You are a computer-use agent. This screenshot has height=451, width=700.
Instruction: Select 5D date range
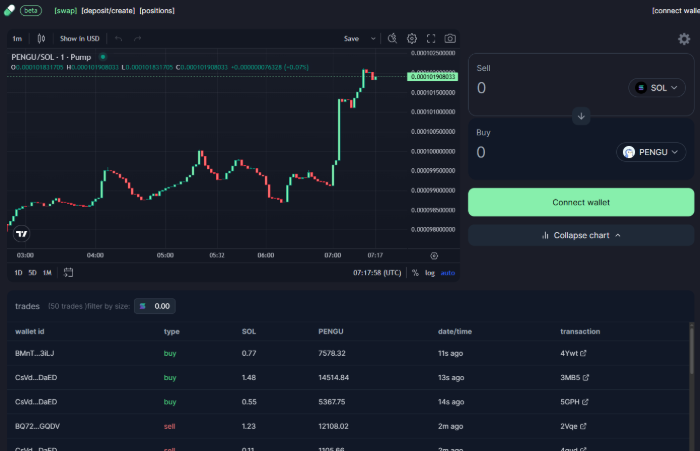[x=33, y=273]
